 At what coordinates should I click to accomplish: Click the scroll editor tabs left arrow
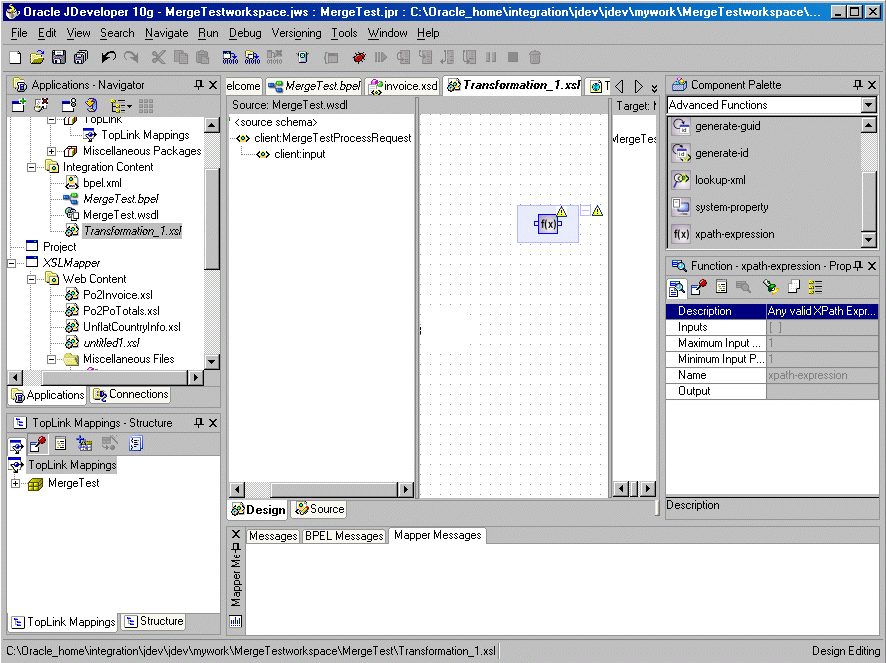(619, 86)
